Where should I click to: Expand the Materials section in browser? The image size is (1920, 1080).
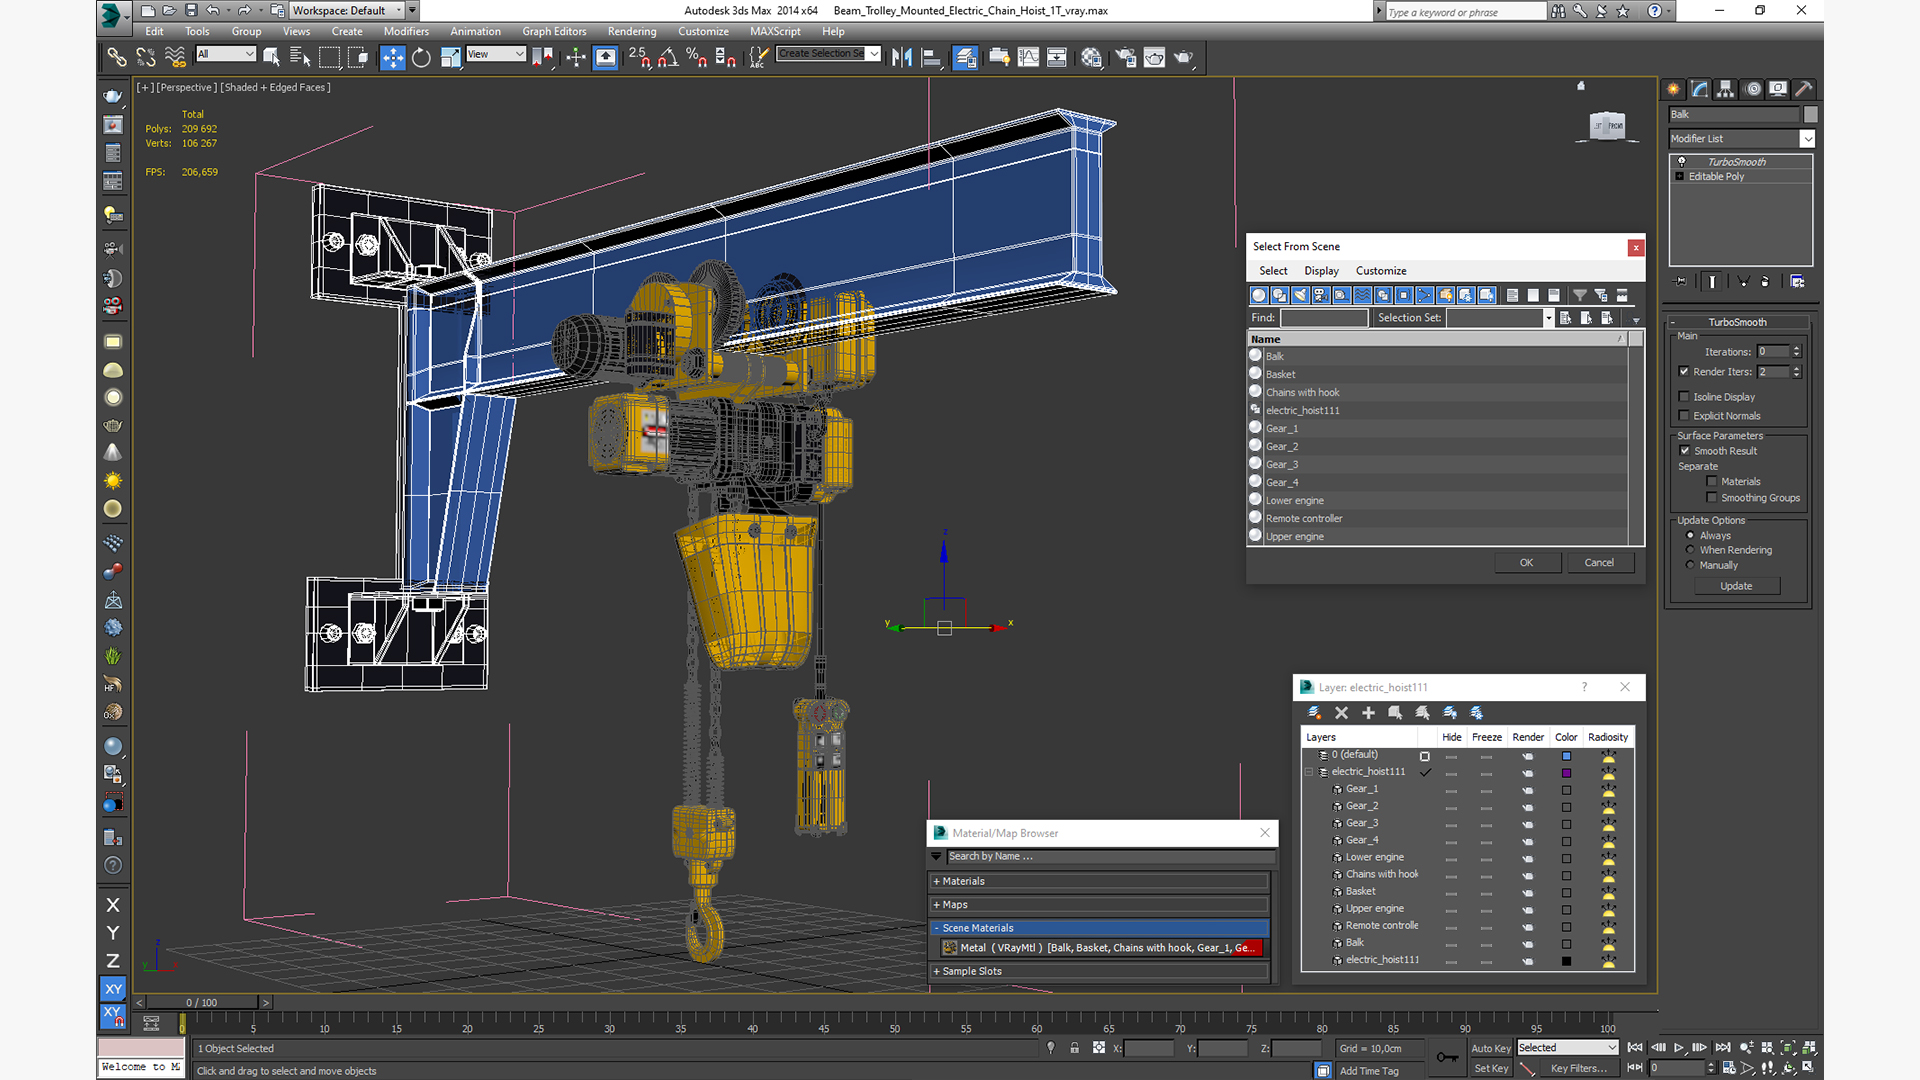(1100, 881)
